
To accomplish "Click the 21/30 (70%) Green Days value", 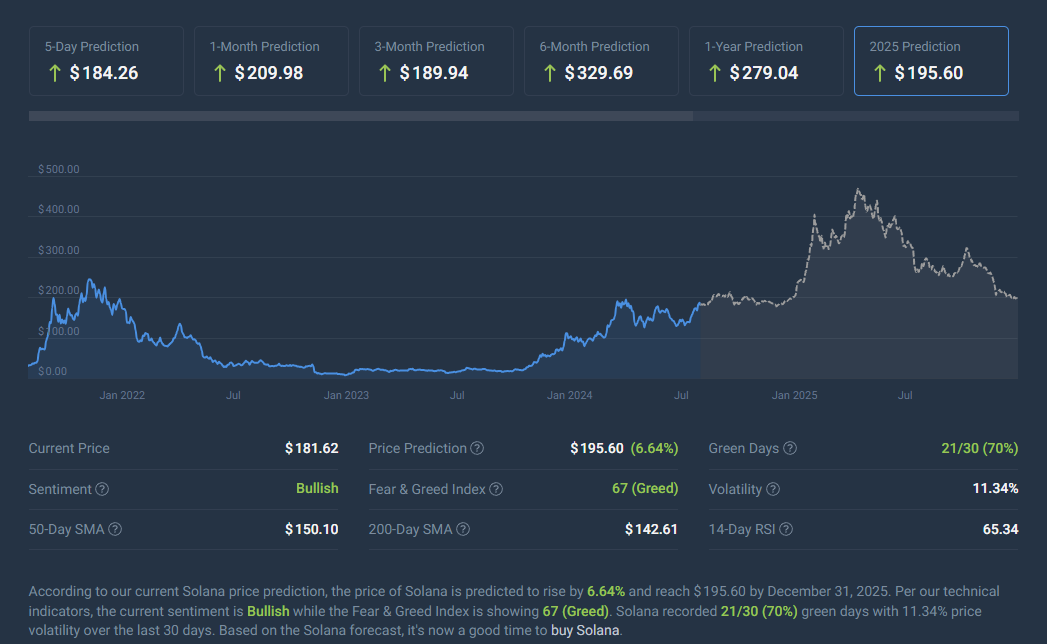I will [980, 448].
